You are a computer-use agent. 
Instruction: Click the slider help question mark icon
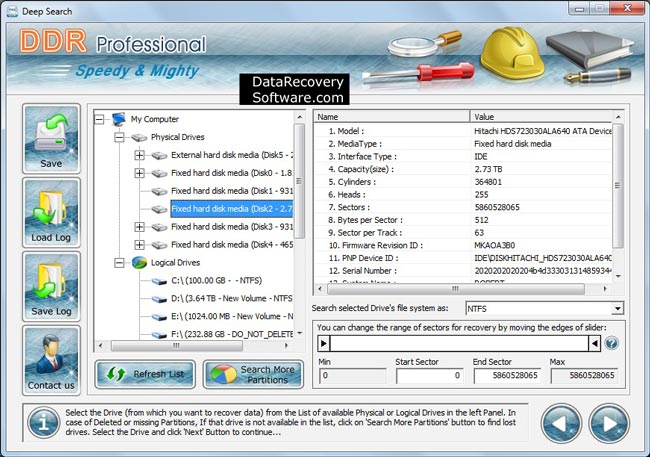point(611,343)
